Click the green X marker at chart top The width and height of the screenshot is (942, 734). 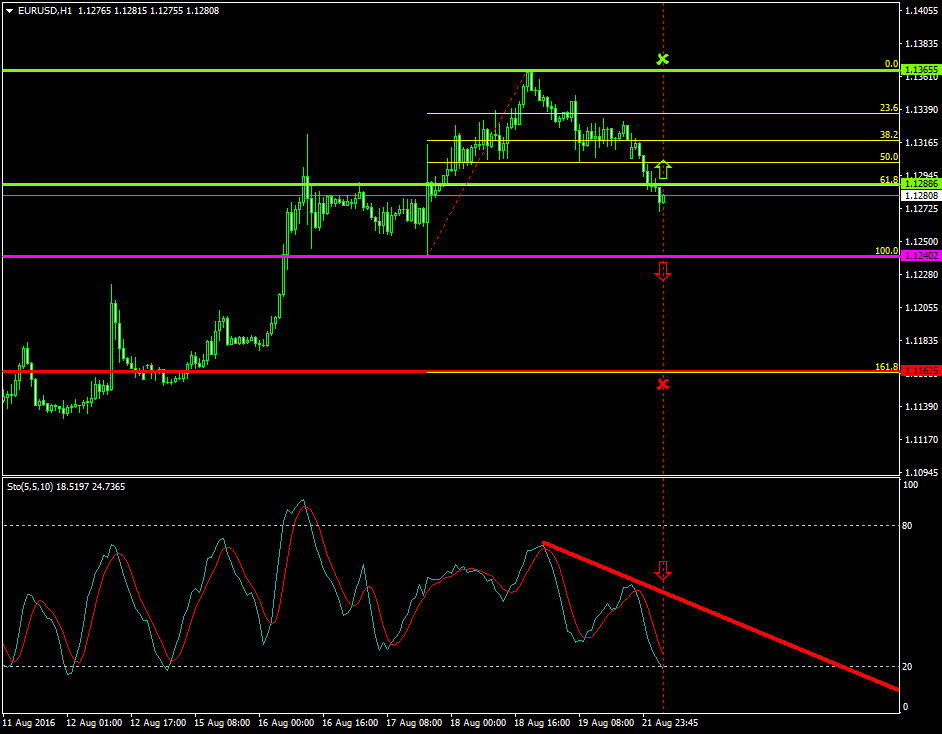(x=662, y=59)
